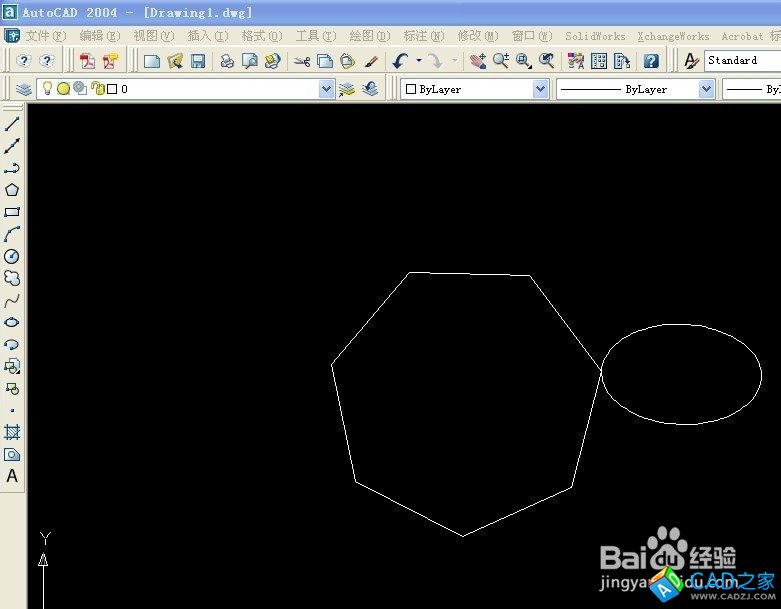Pick the Ellipse tool
The image size is (781, 609).
tap(13, 322)
